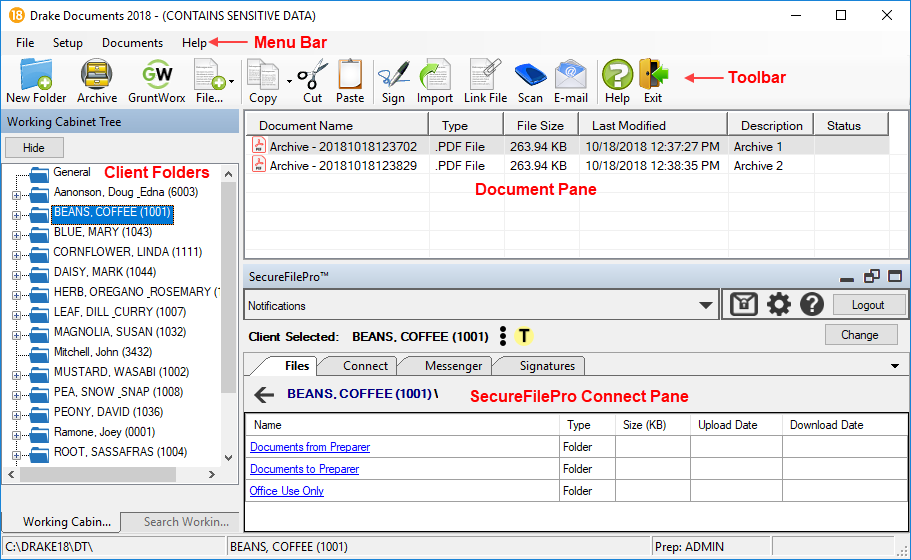
Task: Click the Link File icon
Action: coord(485,80)
